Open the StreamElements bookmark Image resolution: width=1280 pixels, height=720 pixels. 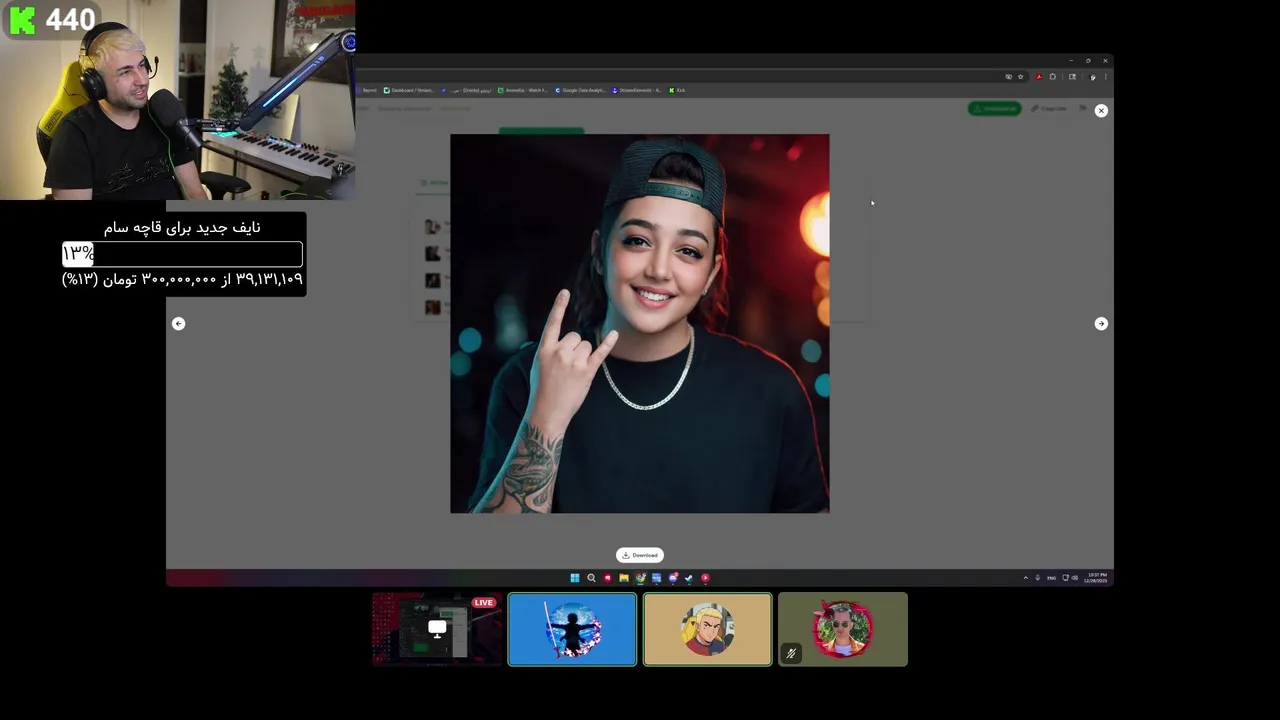pyautogui.click(x=635, y=90)
